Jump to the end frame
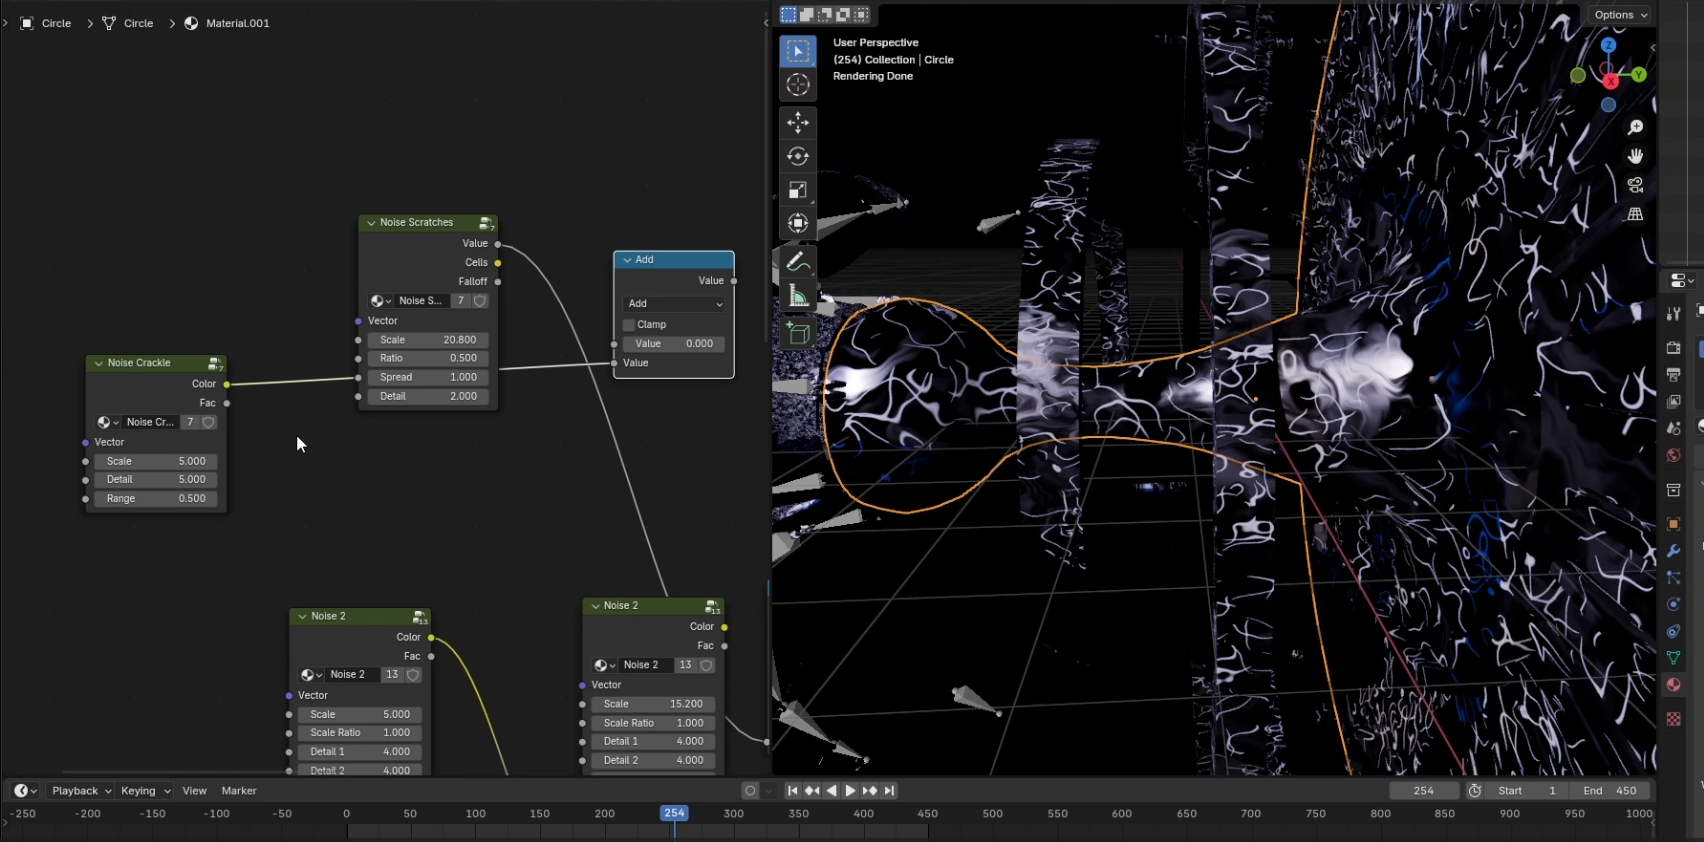 pyautogui.click(x=889, y=791)
